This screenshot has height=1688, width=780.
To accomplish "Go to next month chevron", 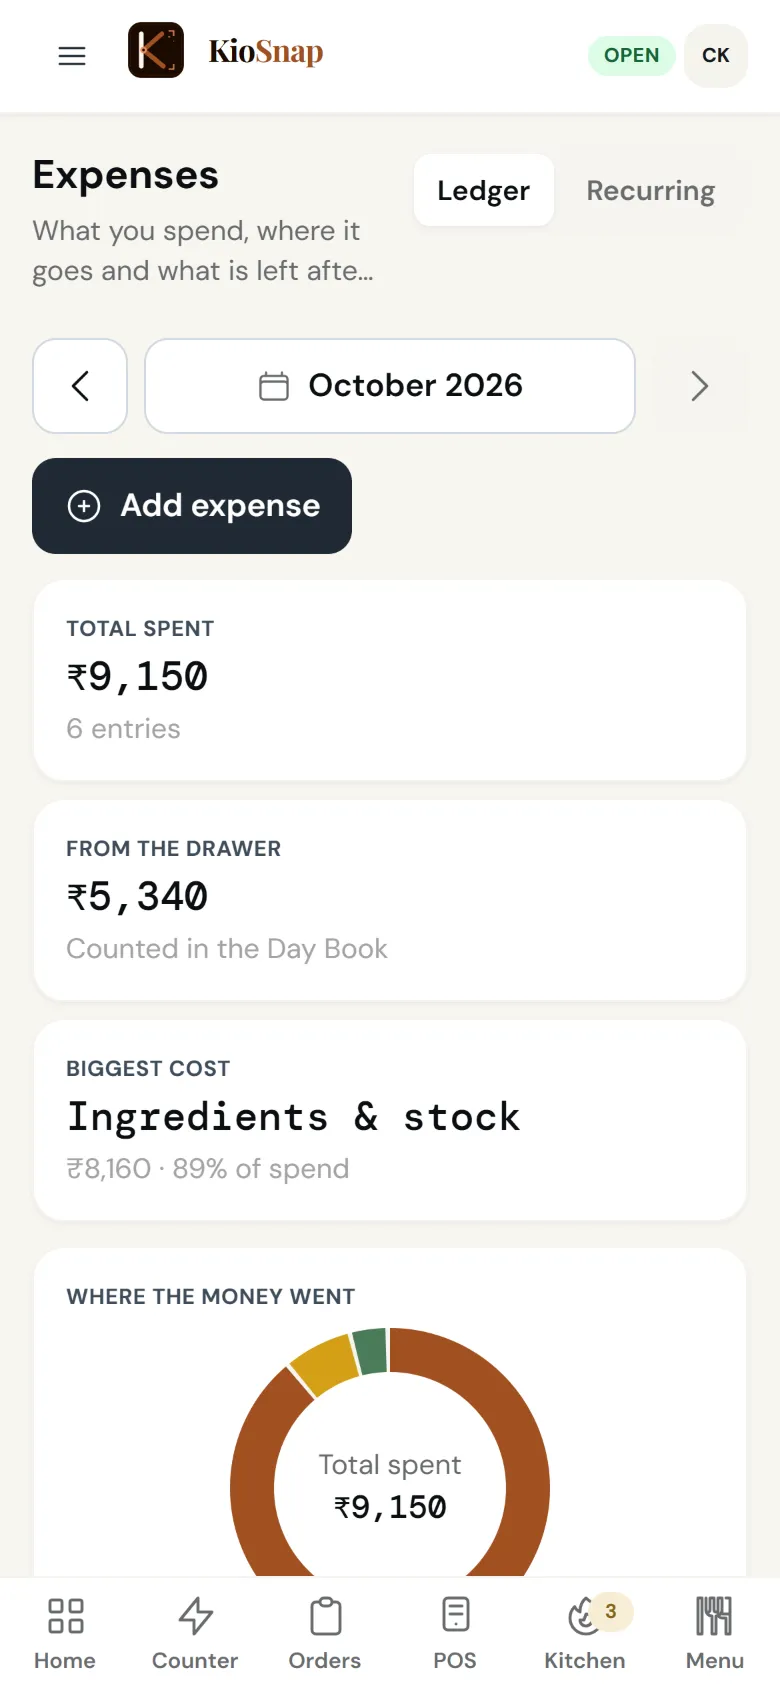I will (700, 386).
